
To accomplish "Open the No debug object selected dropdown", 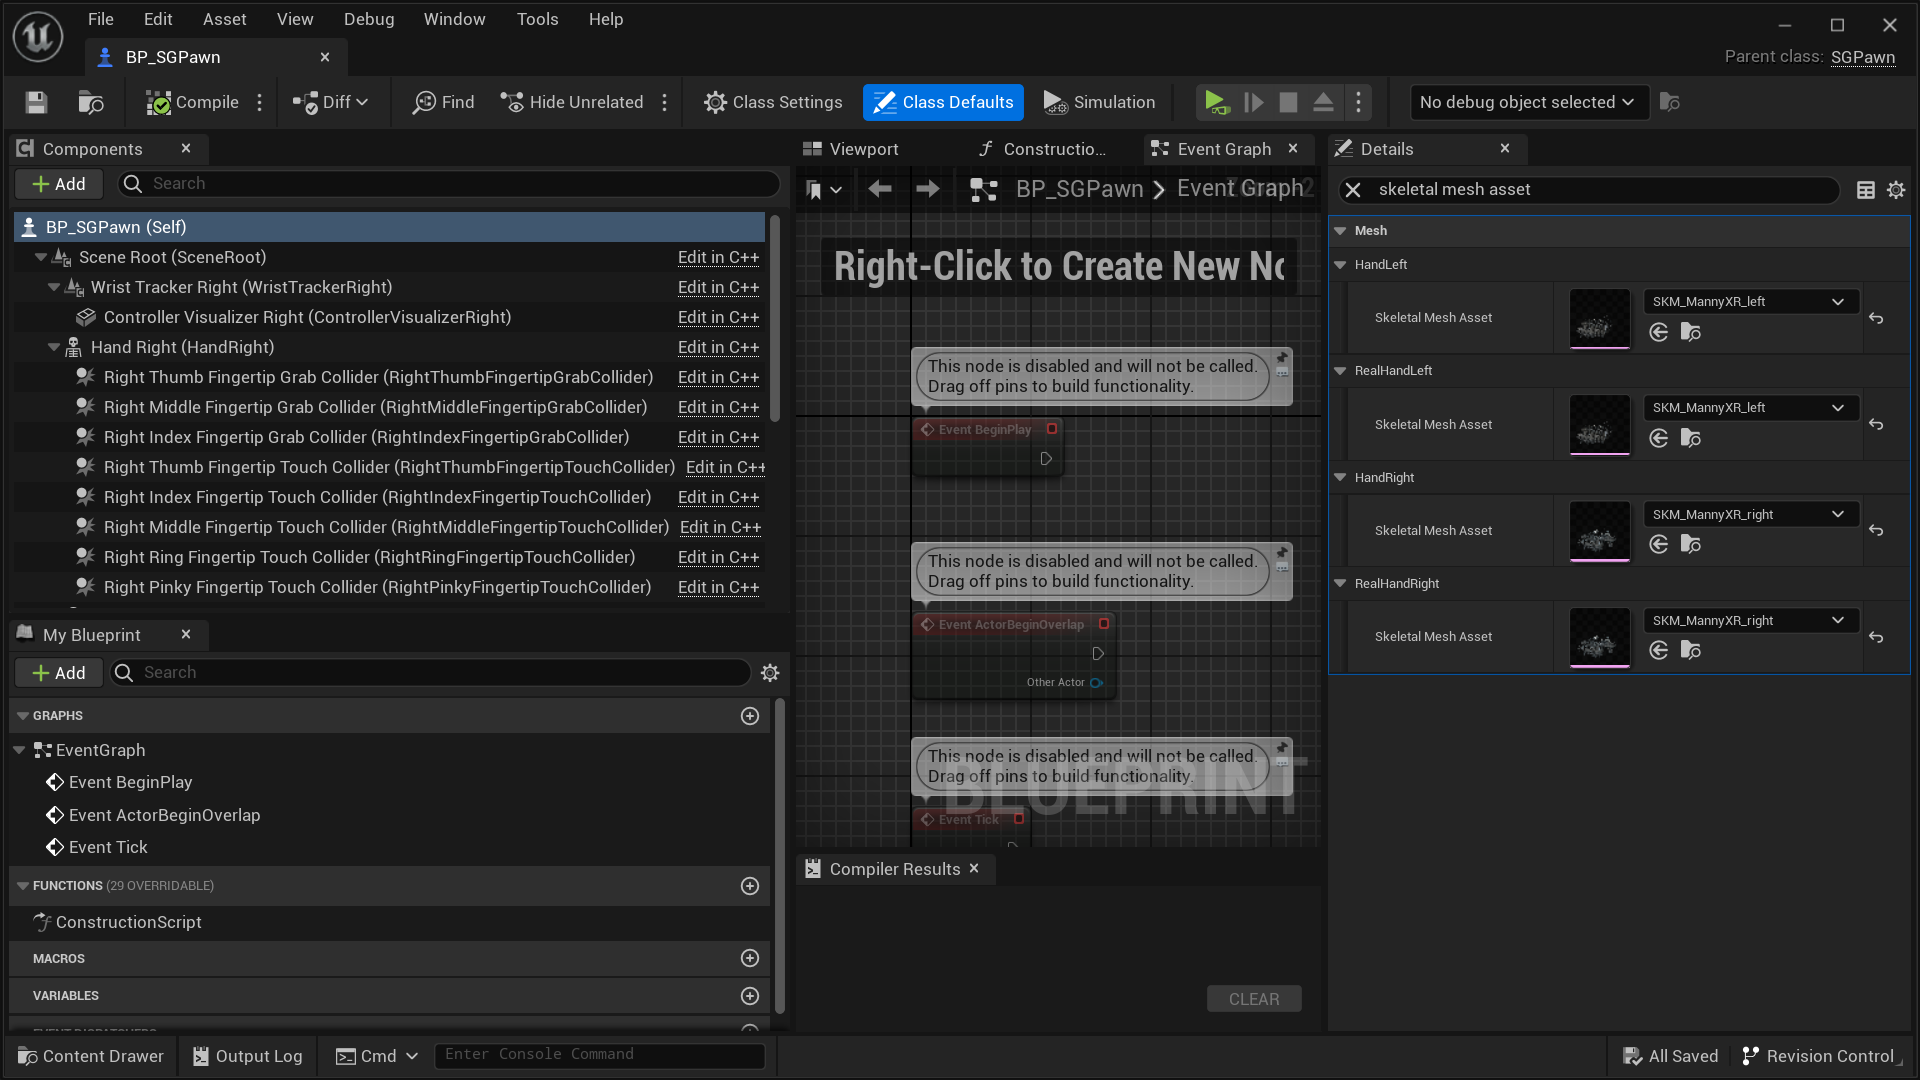I will (1528, 102).
